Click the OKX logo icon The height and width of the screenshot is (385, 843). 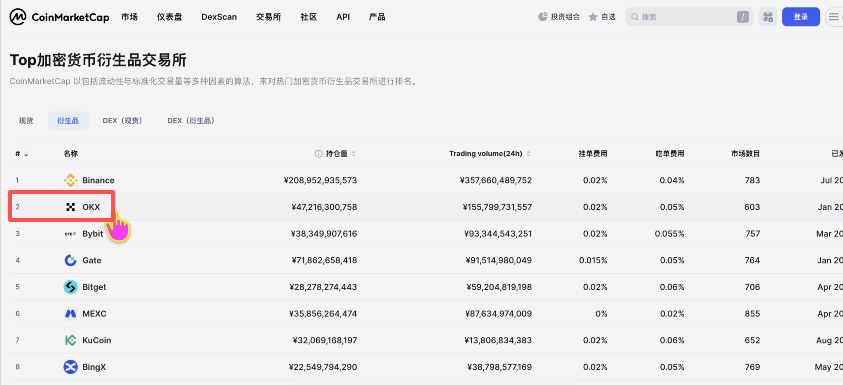pyautogui.click(x=70, y=207)
